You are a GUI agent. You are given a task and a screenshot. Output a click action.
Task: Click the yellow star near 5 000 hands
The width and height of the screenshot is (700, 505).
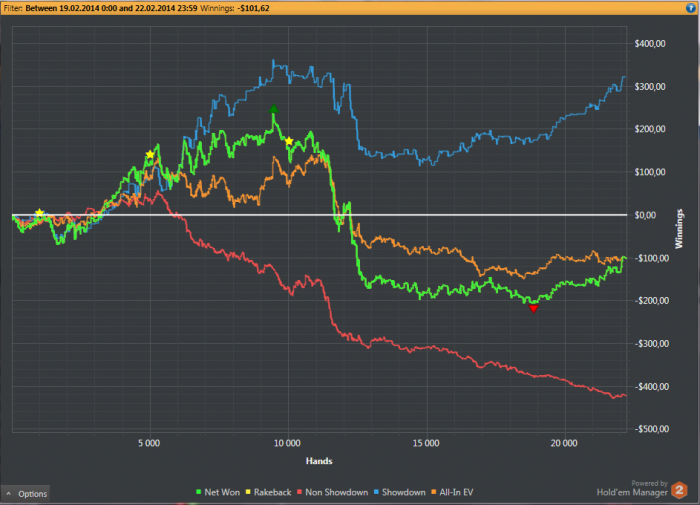(150, 154)
